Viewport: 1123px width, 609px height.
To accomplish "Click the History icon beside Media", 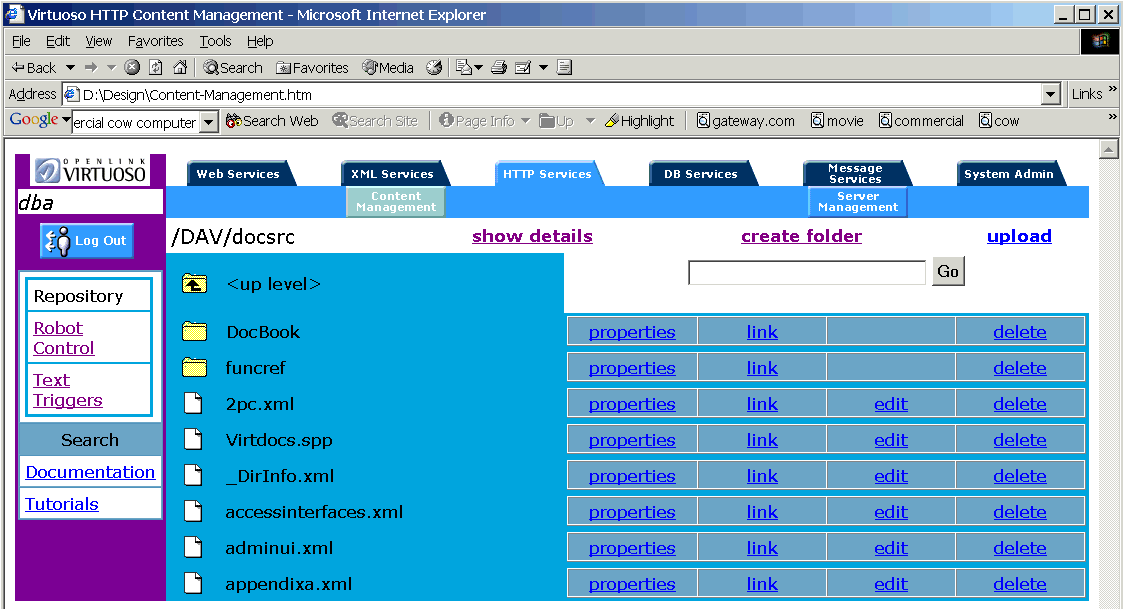I will 434,68.
